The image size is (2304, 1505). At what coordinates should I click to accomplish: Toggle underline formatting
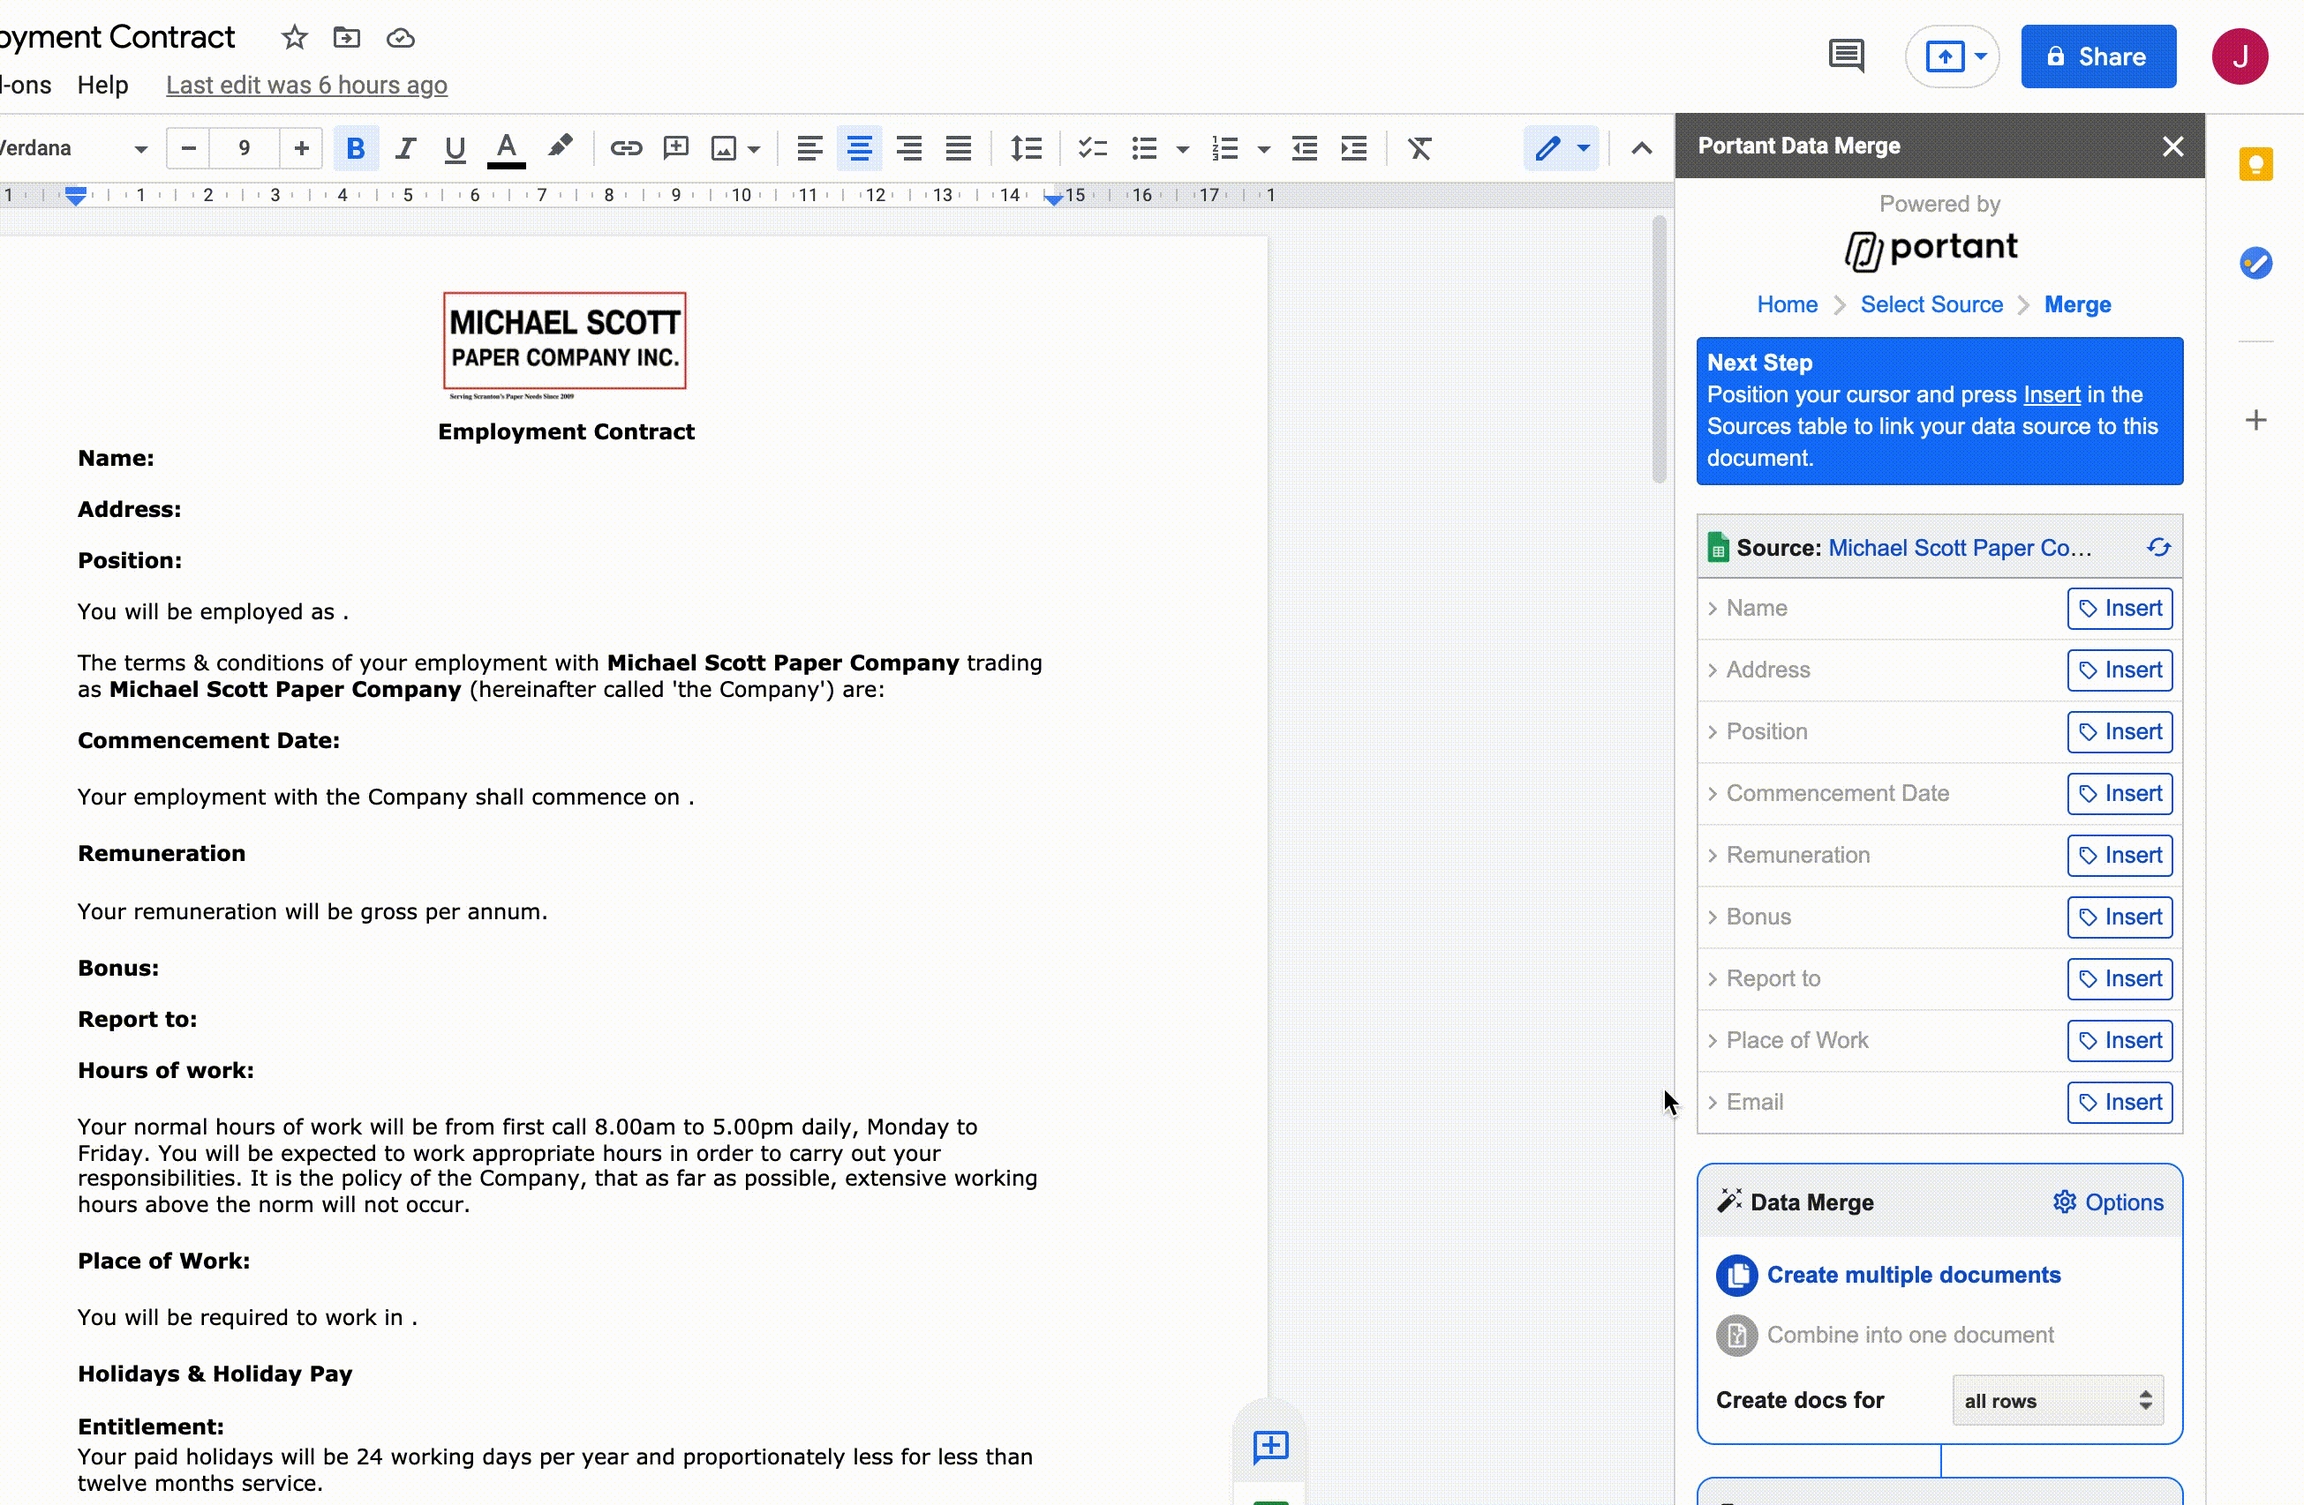(x=455, y=148)
